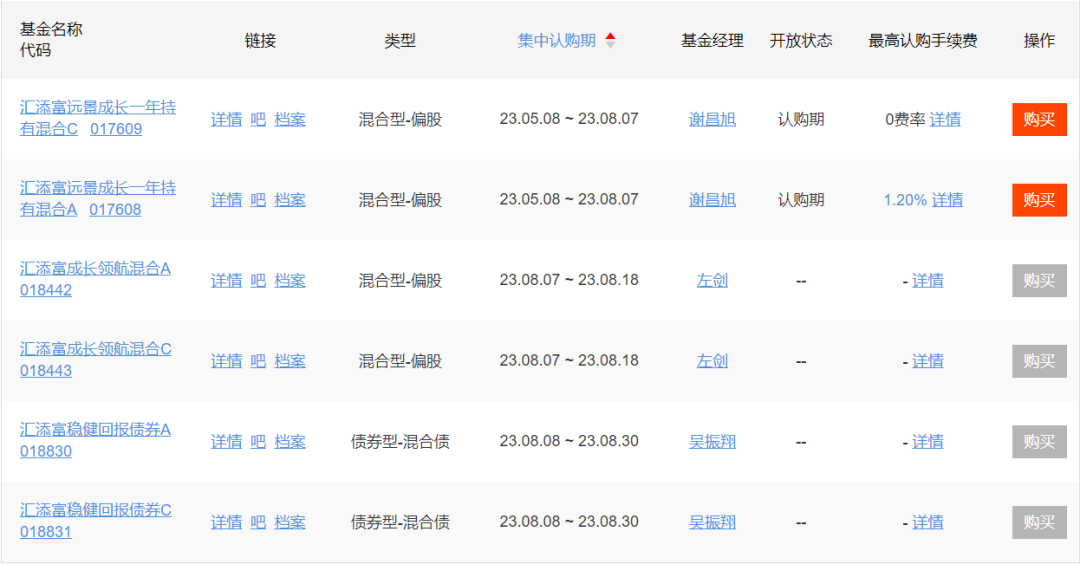
Task: Open 吧 forum link for fund 017608
Action: tap(258, 200)
